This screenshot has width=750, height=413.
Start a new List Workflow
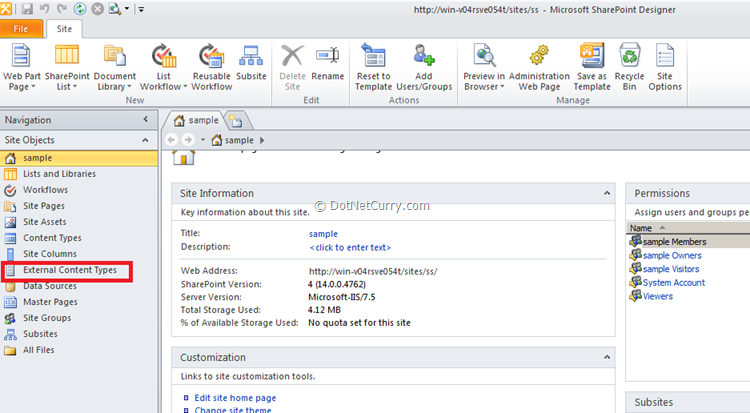(164, 67)
